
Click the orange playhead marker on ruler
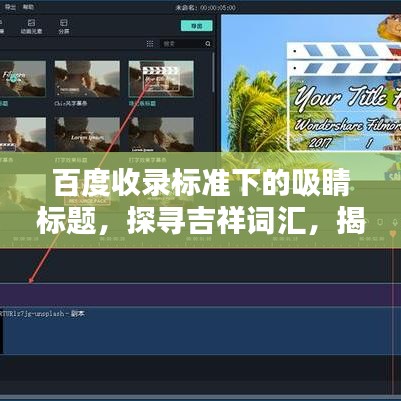tap(393, 234)
